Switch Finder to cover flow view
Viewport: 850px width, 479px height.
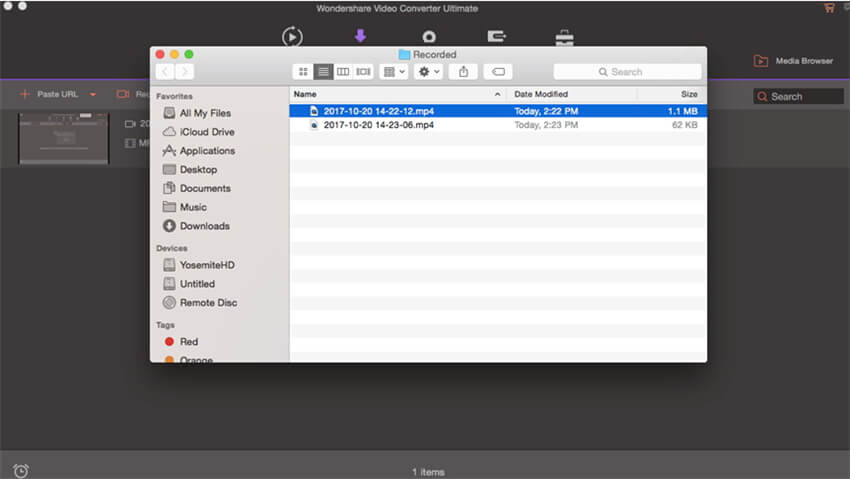[363, 72]
